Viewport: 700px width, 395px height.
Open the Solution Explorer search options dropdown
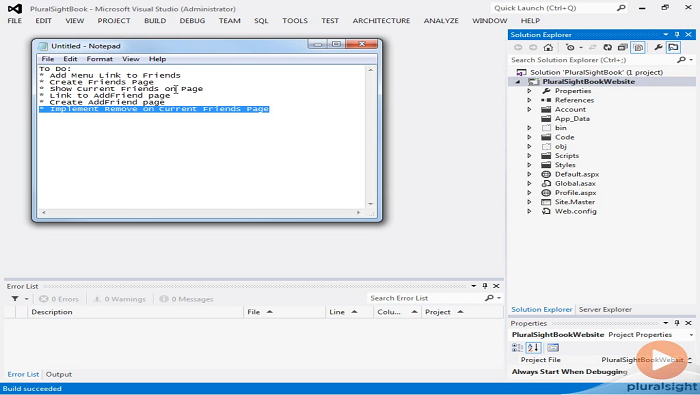pos(691,60)
